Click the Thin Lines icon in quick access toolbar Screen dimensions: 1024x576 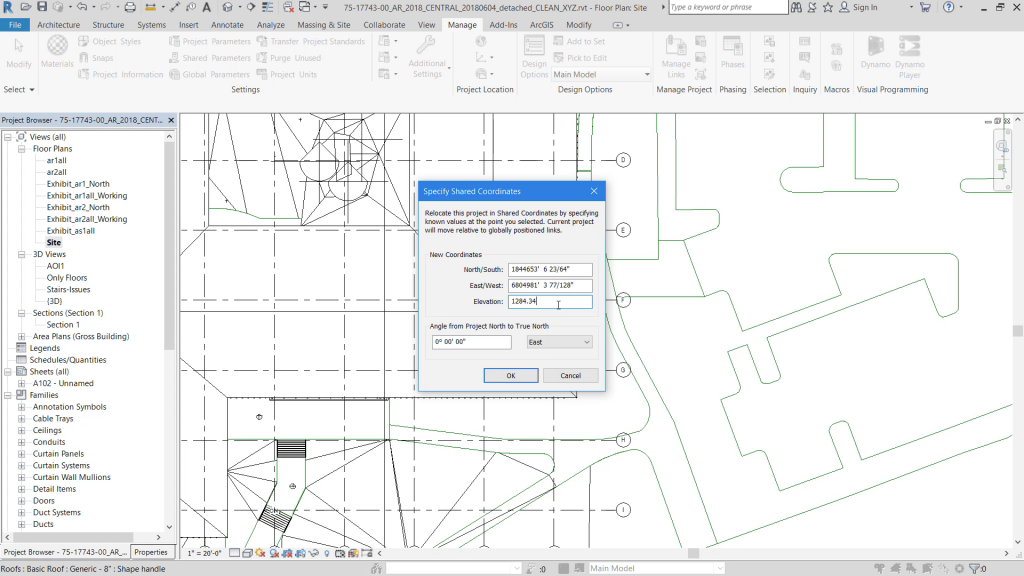coord(268,7)
